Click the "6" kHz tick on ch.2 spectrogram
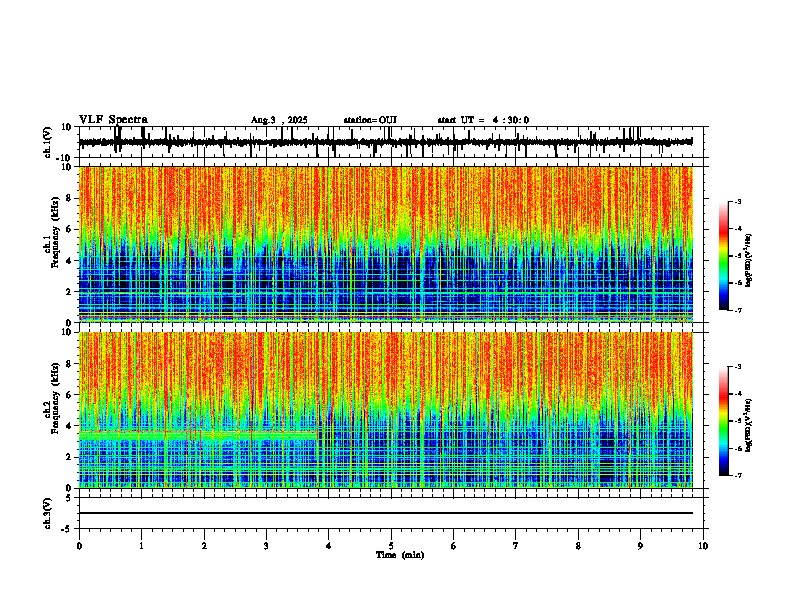Image resolution: width=792 pixels, height=612 pixels. pos(70,394)
